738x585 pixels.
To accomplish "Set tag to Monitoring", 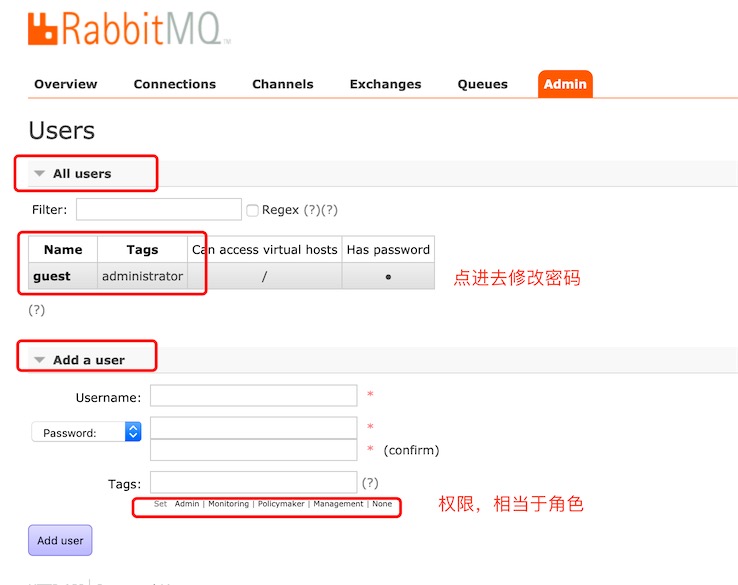I will (228, 504).
